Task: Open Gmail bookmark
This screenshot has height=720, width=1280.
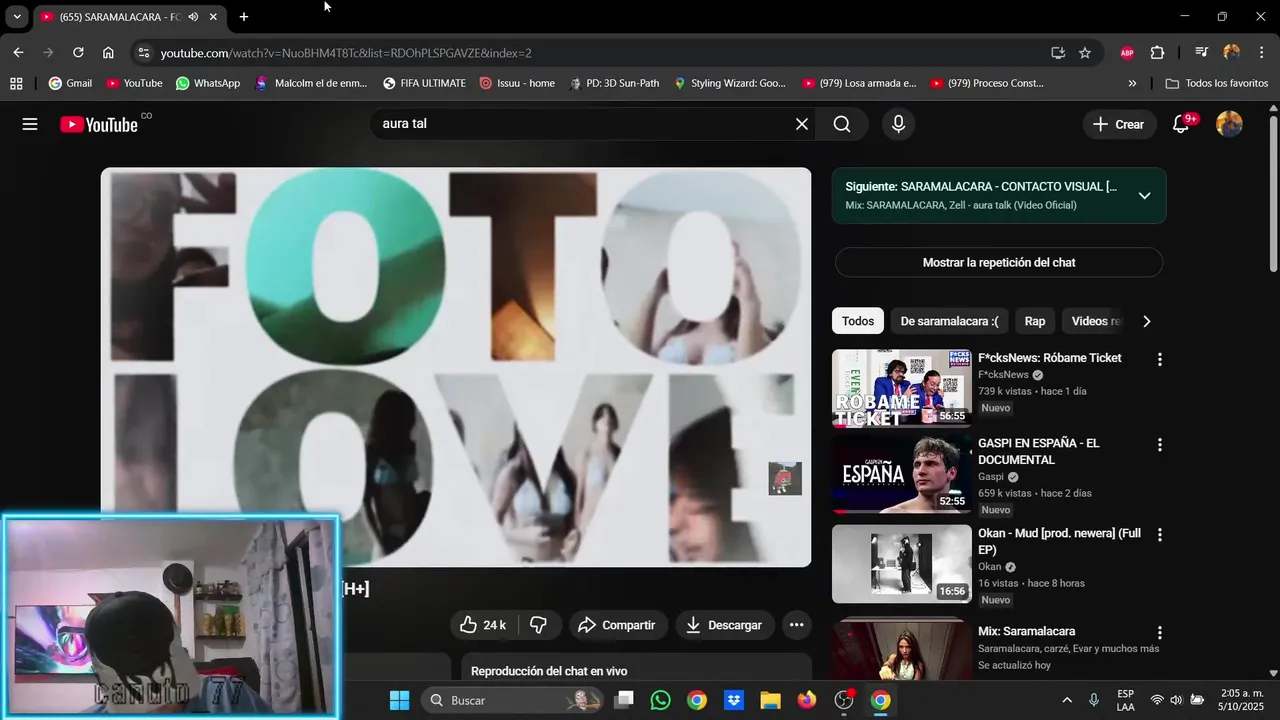Action: click(70, 83)
